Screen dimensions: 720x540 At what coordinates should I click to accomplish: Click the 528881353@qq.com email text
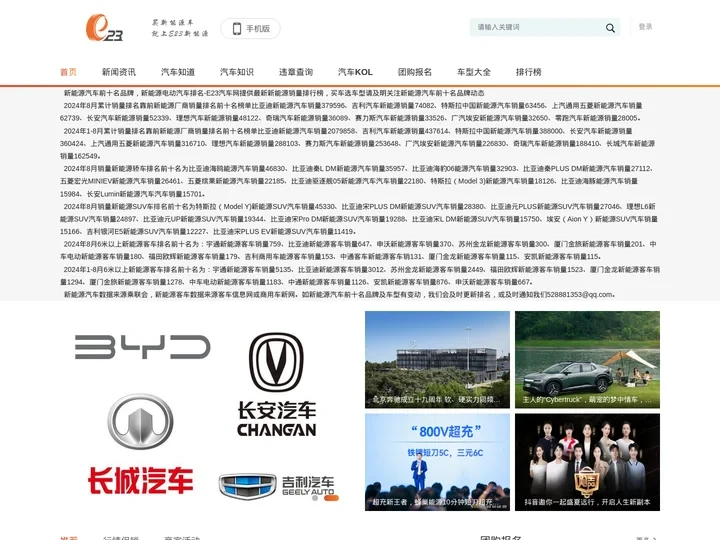tap(579, 295)
